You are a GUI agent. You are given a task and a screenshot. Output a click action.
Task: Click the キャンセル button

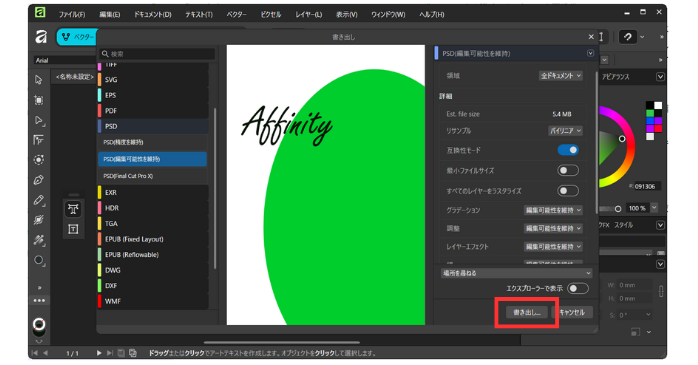572,312
